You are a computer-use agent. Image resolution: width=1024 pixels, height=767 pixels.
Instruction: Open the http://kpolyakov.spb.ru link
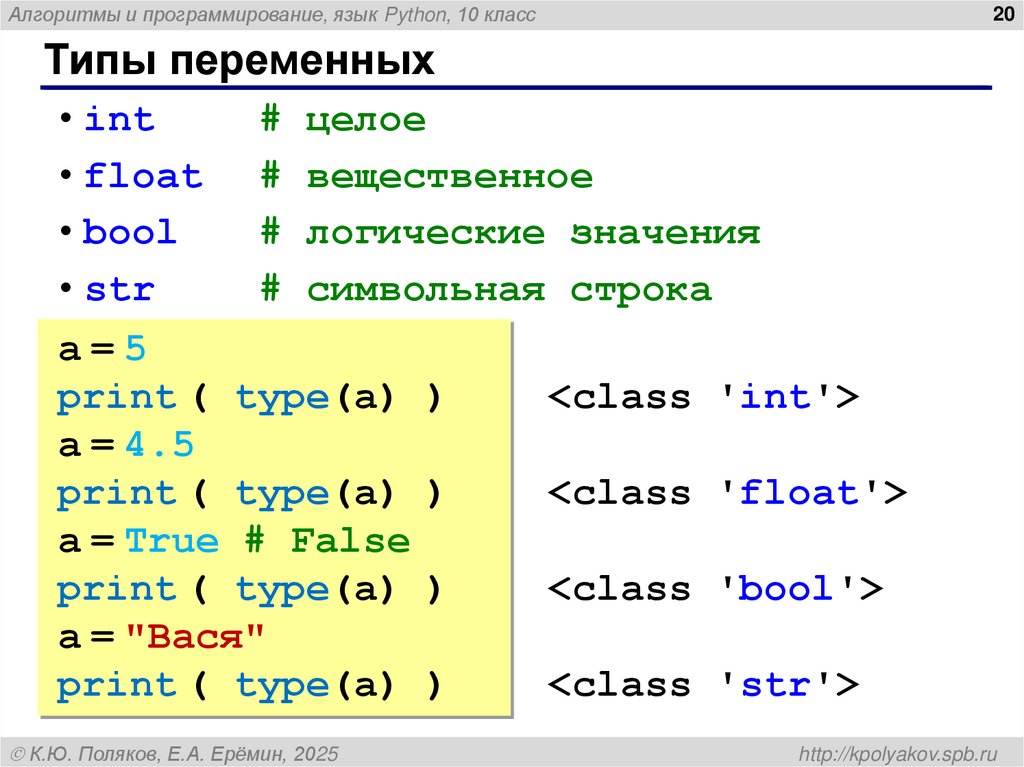tap(898, 754)
